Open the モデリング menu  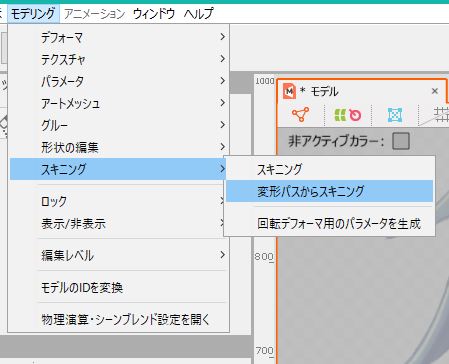tap(33, 14)
